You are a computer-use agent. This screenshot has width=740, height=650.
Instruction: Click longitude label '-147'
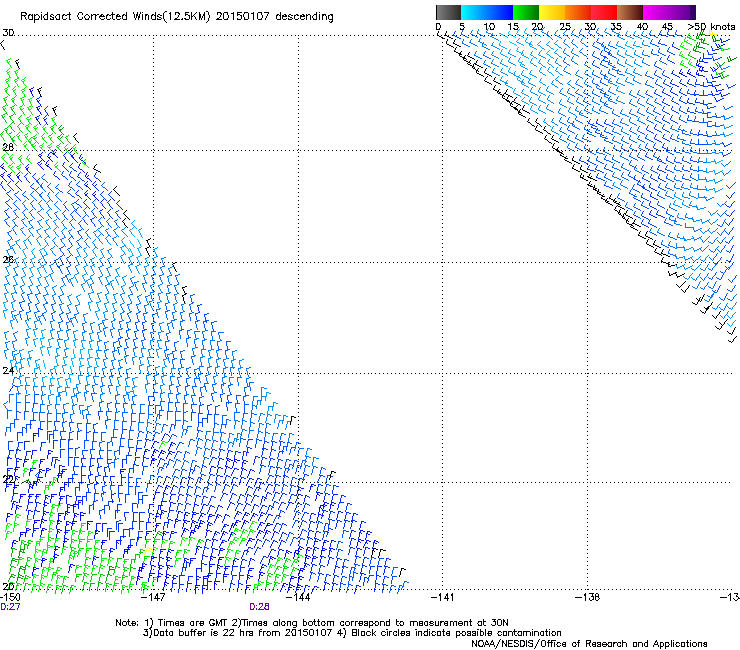[153, 597]
